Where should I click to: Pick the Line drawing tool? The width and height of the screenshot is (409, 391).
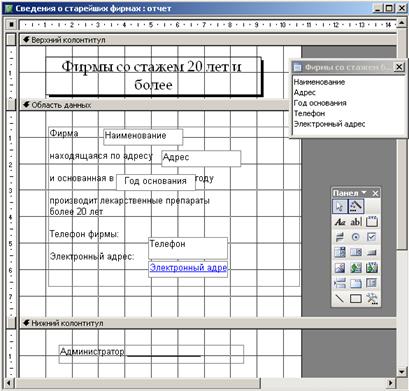pyautogui.click(x=340, y=298)
